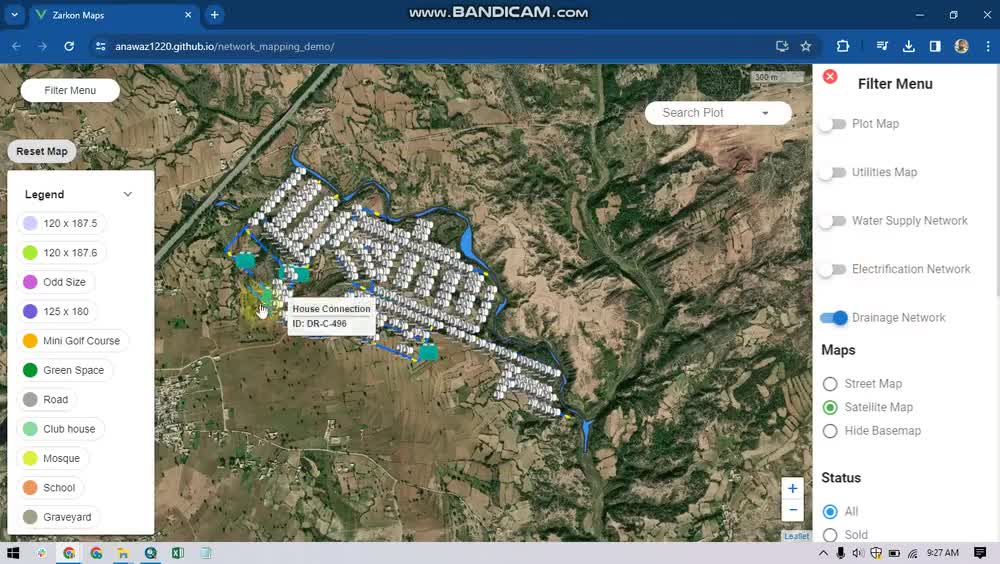Viewport: 1000px width, 564px height.
Task: Open new browser tab with plus
Action: (215, 15)
